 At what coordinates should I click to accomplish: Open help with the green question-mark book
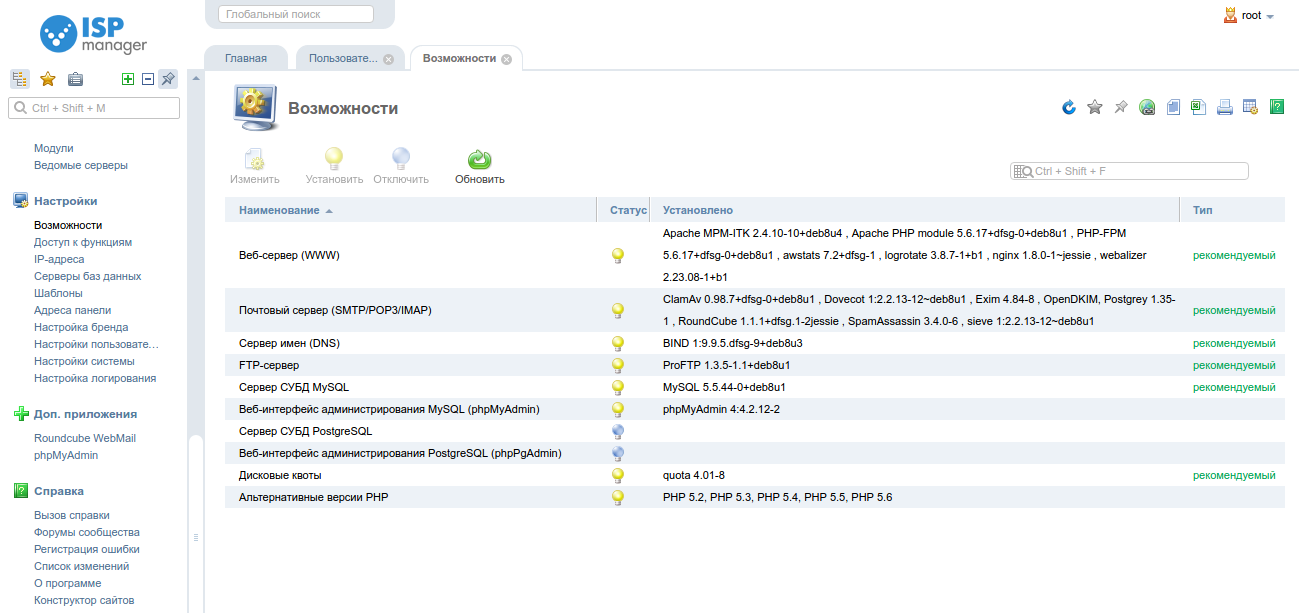1276,108
